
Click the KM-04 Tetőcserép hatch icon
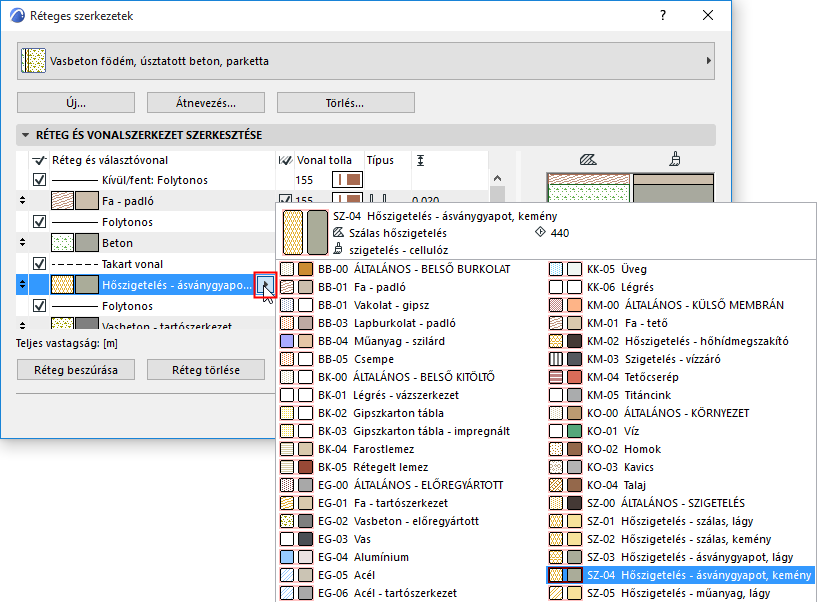(x=556, y=377)
